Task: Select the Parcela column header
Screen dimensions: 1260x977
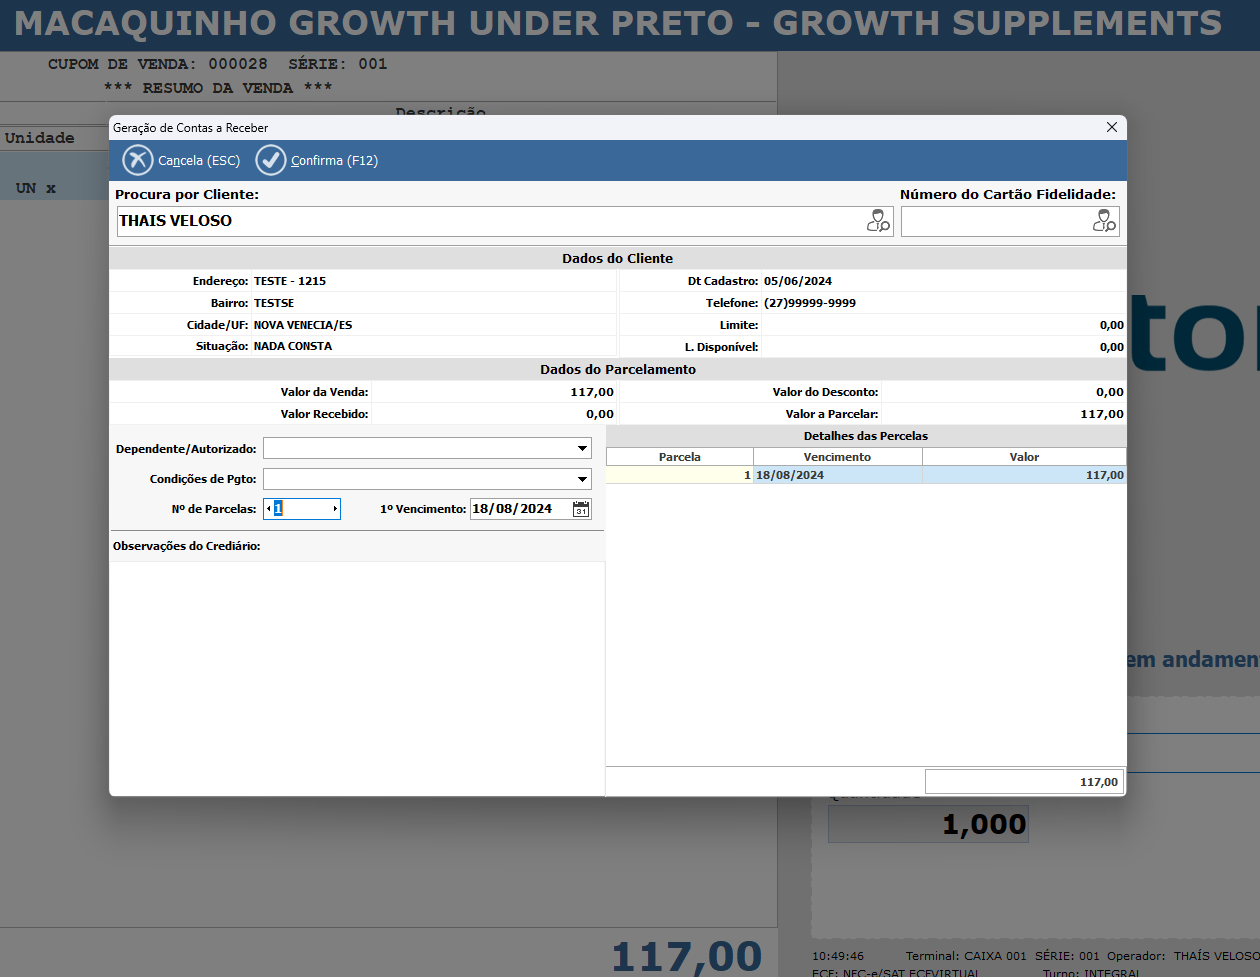Action: pyautogui.click(x=680, y=457)
